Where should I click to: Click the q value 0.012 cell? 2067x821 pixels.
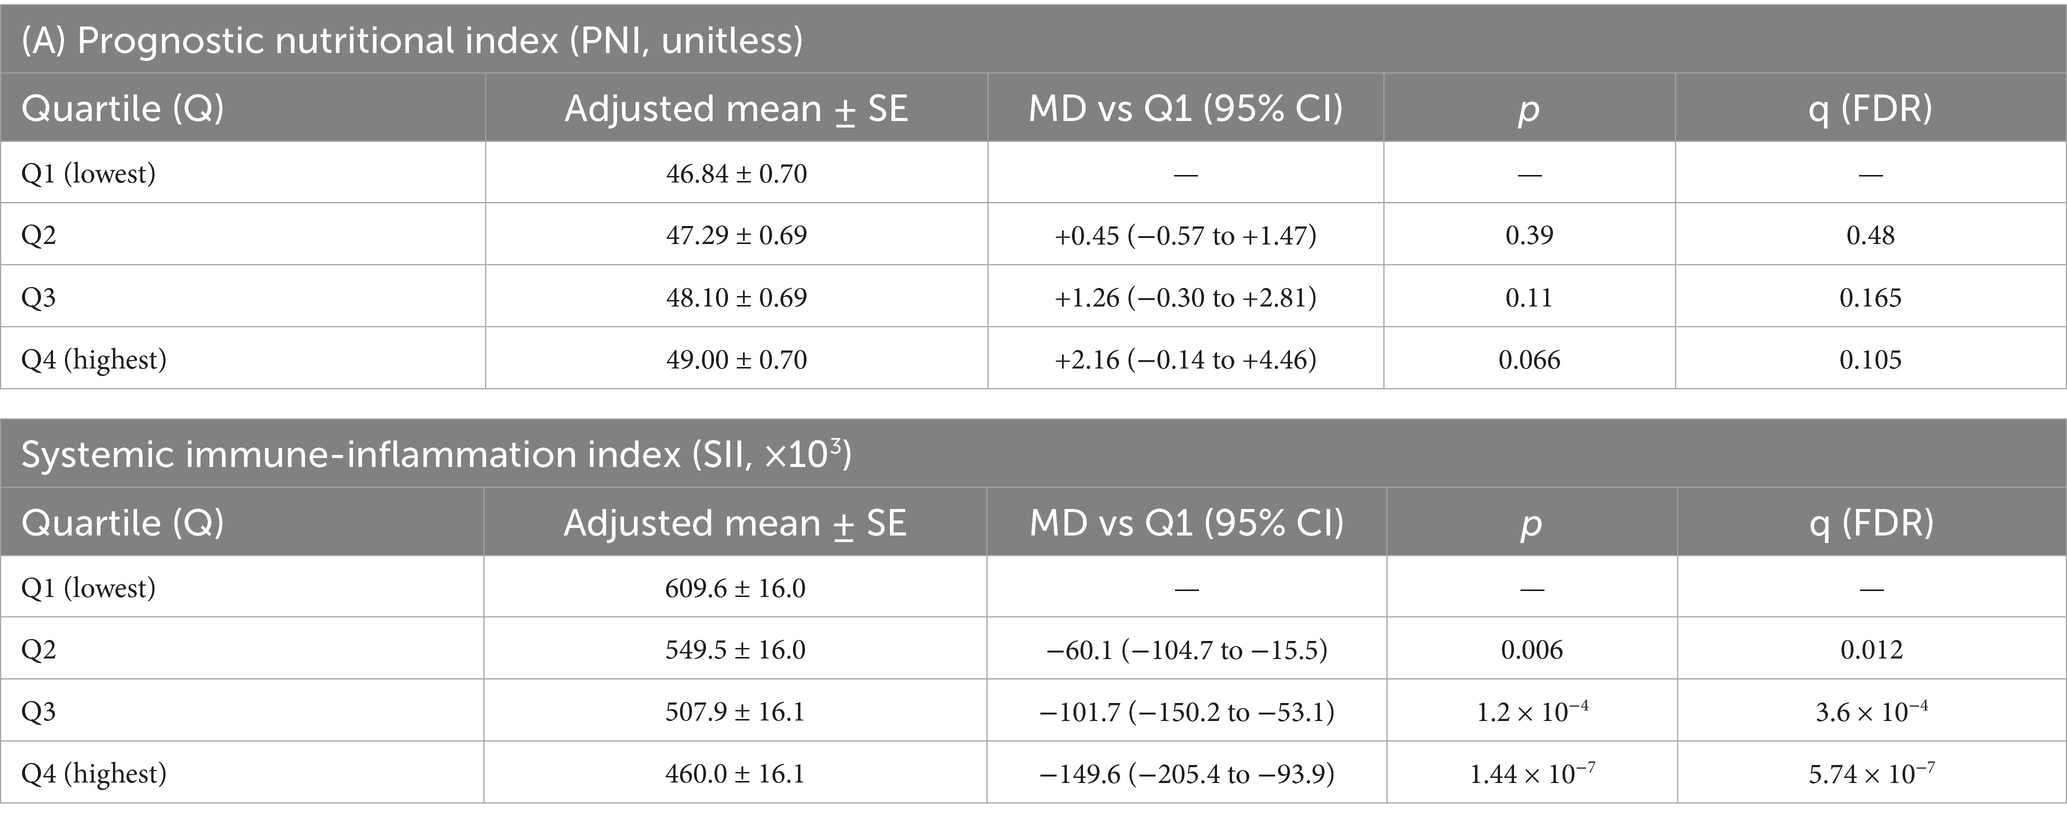pyautogui.click(x=1871, y=650)
